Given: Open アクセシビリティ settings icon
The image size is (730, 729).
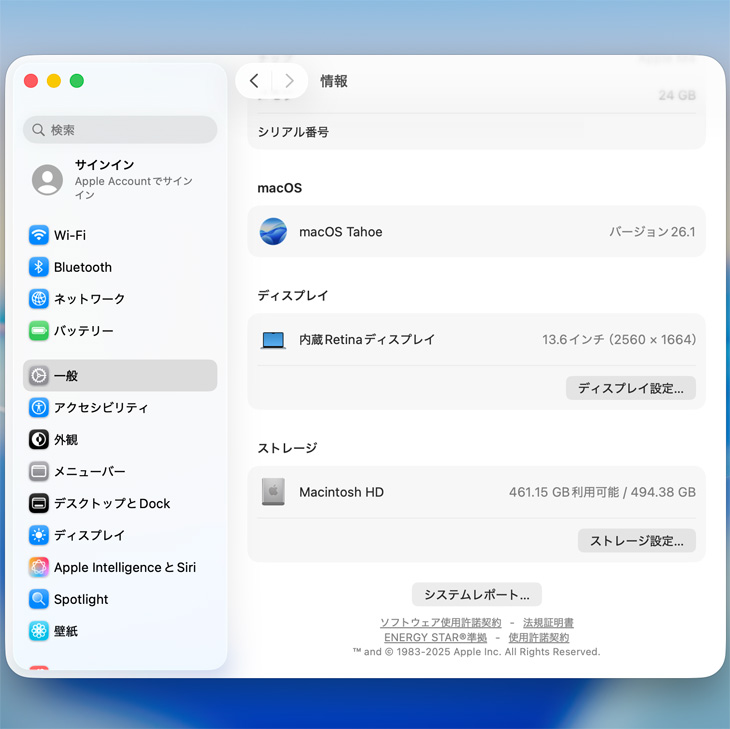Looking at the screenshot, I should (39, 408).
